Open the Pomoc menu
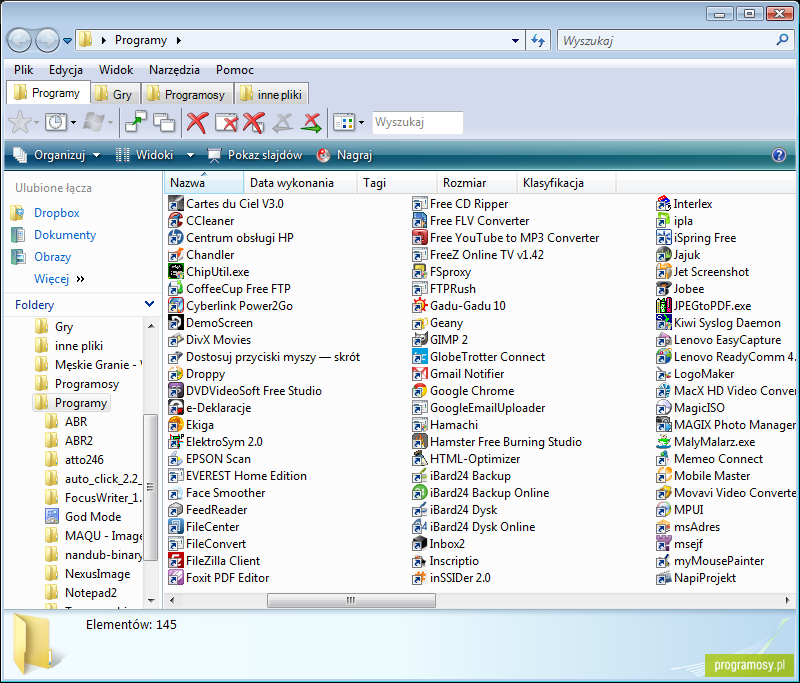Screen dimensions: 800x683 coord(235,70)
